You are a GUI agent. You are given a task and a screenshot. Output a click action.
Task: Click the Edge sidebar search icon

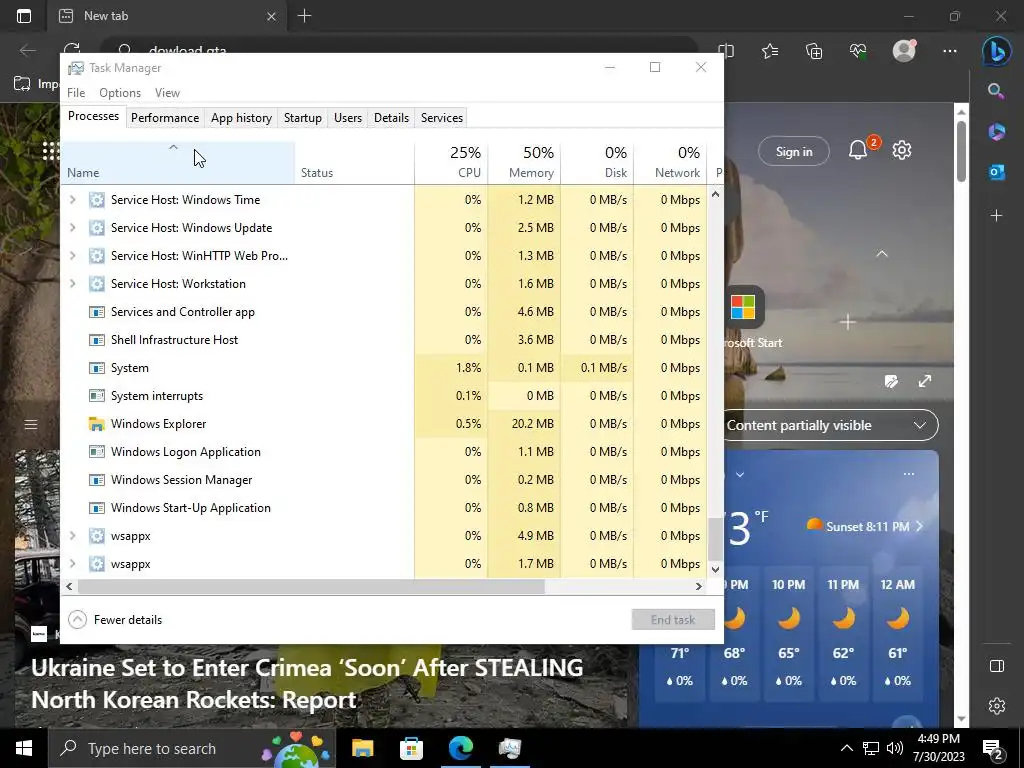point(996,91)
